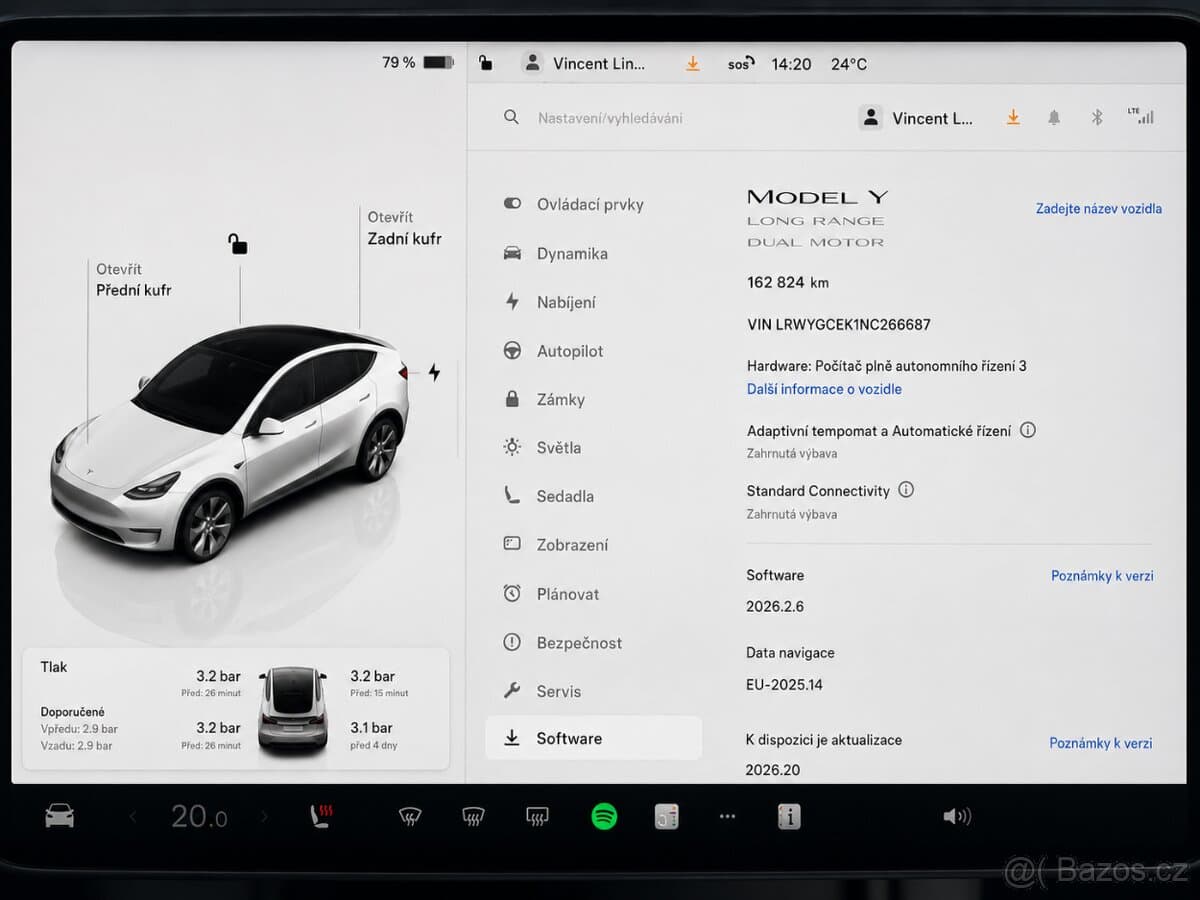The image size is (1200, 900).
Task: Select the Software menu item
Action: pyautogui.click(x=593, y=738)
